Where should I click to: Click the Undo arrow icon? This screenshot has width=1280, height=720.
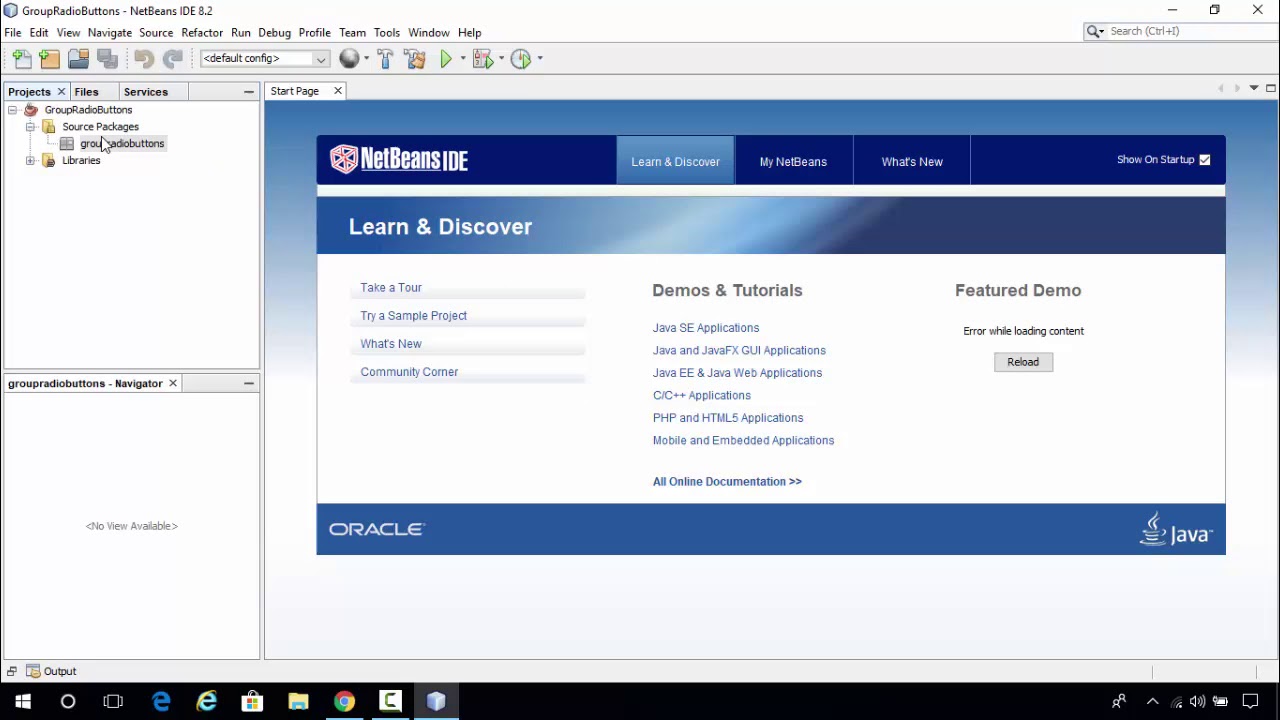click(x=143, y=59)
